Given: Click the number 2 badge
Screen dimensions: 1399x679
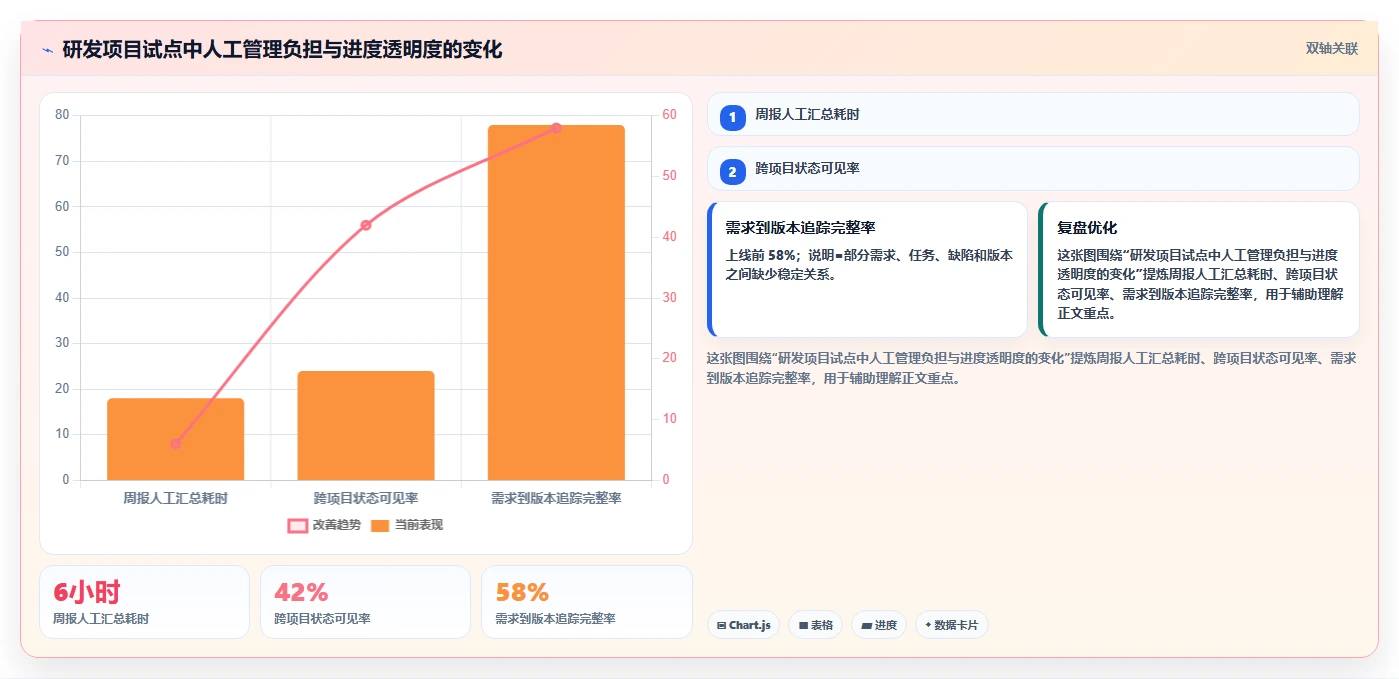Looking at the screenshot, I should pyautogui.click(x=732, y=172).
